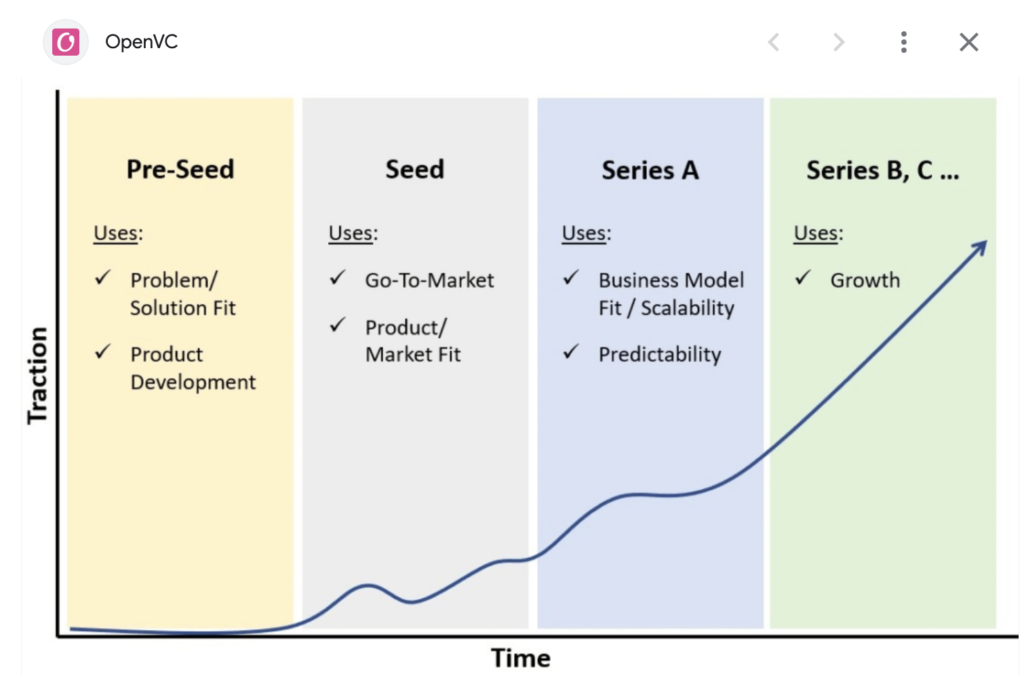The height and width of the screenshot is (688, 1024).
Task: Click the Go-To-Market checkmark
Action: 338,278
